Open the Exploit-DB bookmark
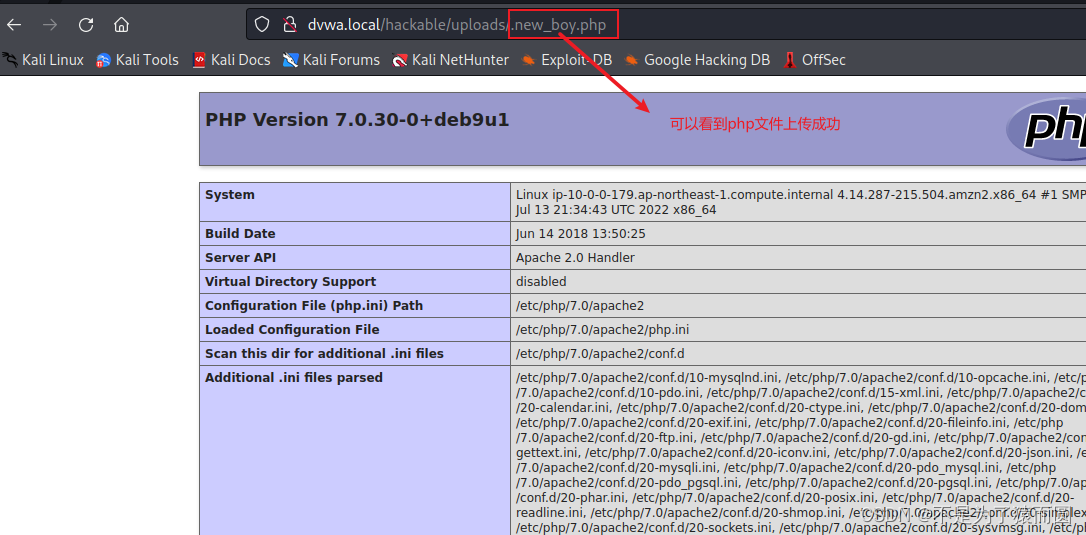Screen dimensions: 1086x535 pos(567,60)
